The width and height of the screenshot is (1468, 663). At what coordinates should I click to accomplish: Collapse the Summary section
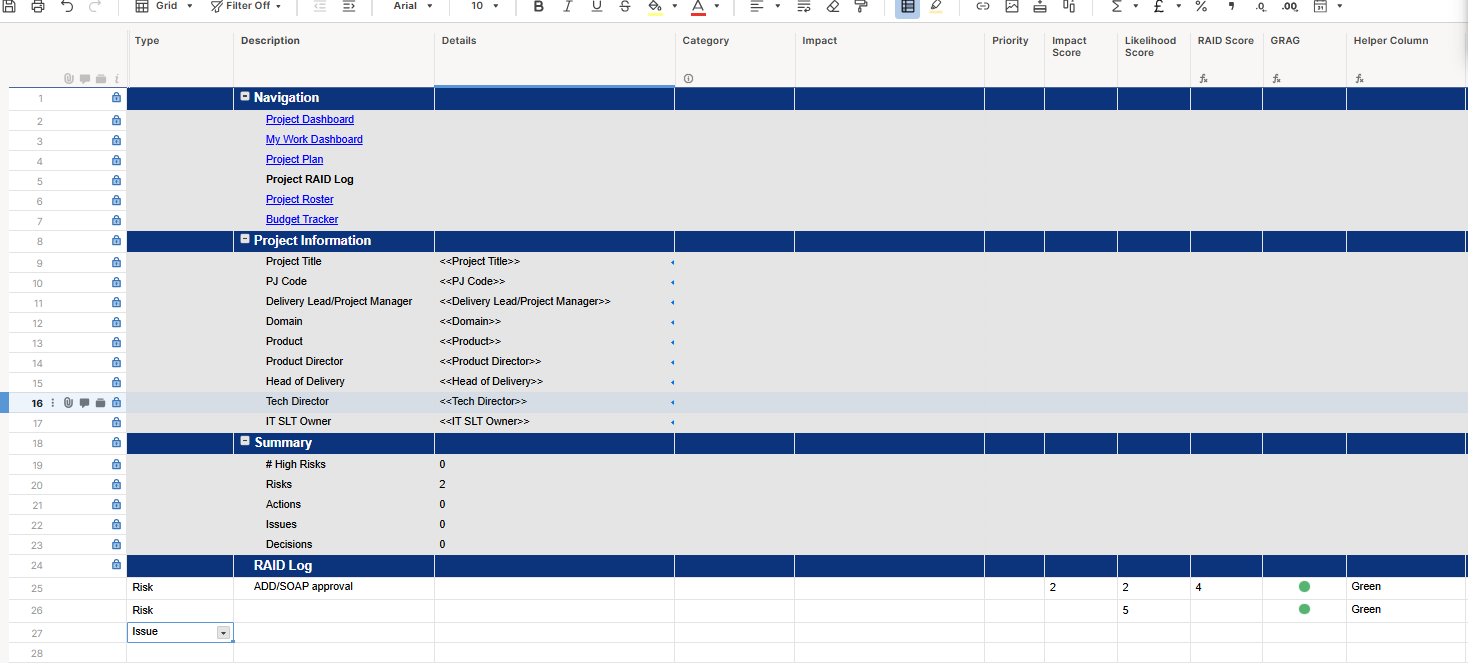[x=245, y=441]
